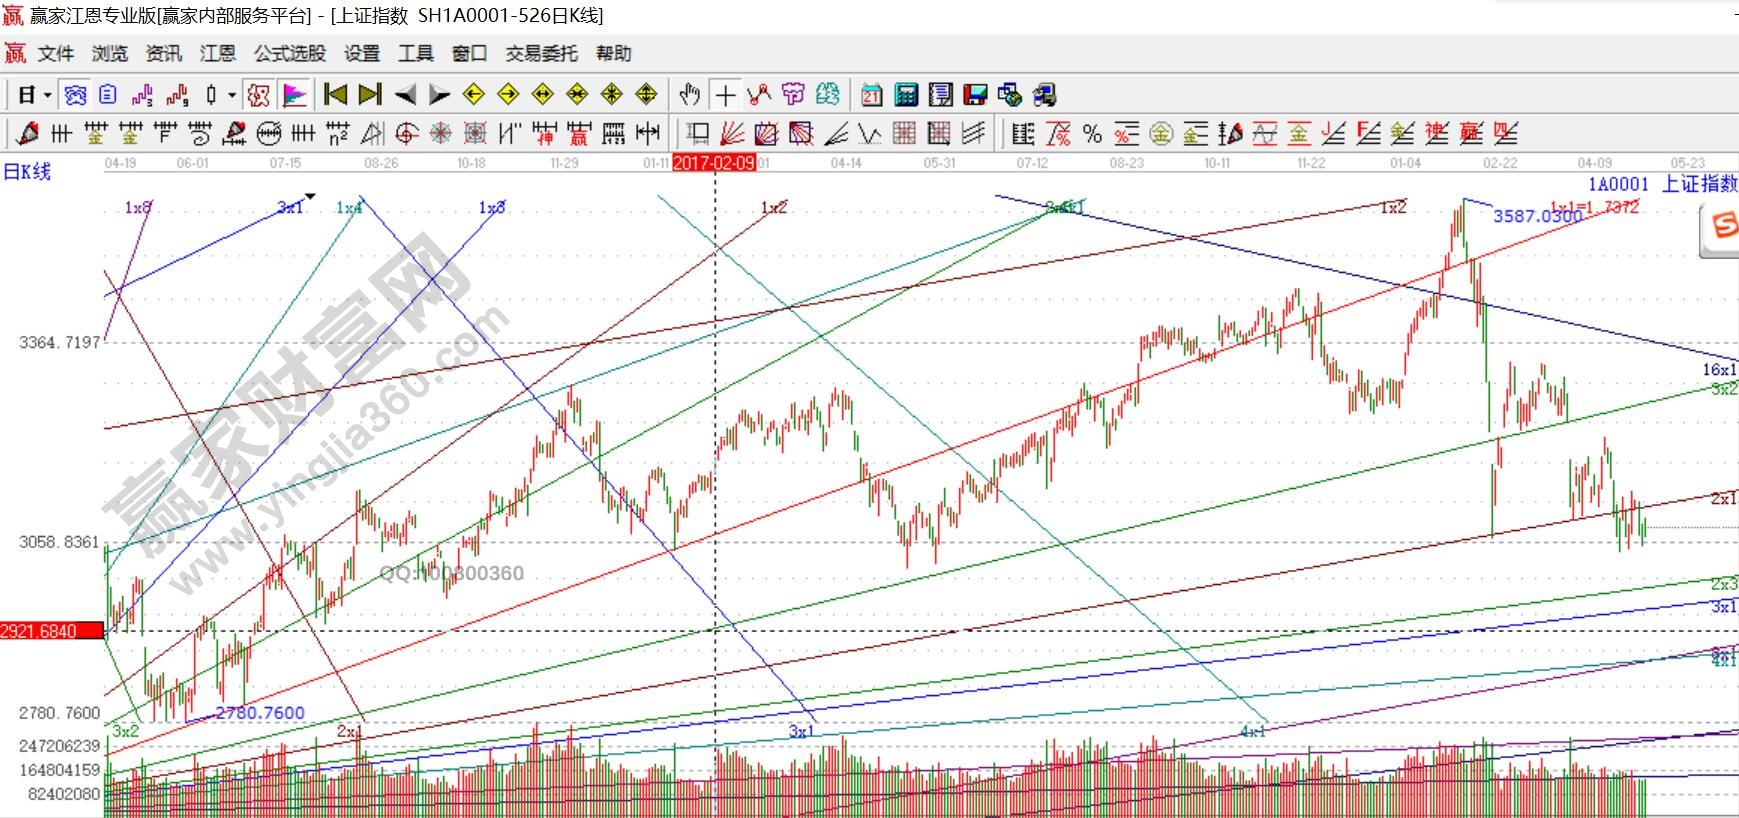Image resolution: width=1739 pixels, height=818 pixels.
Task: Select the red Gann fan angle tool
Action: pos(733,133)
